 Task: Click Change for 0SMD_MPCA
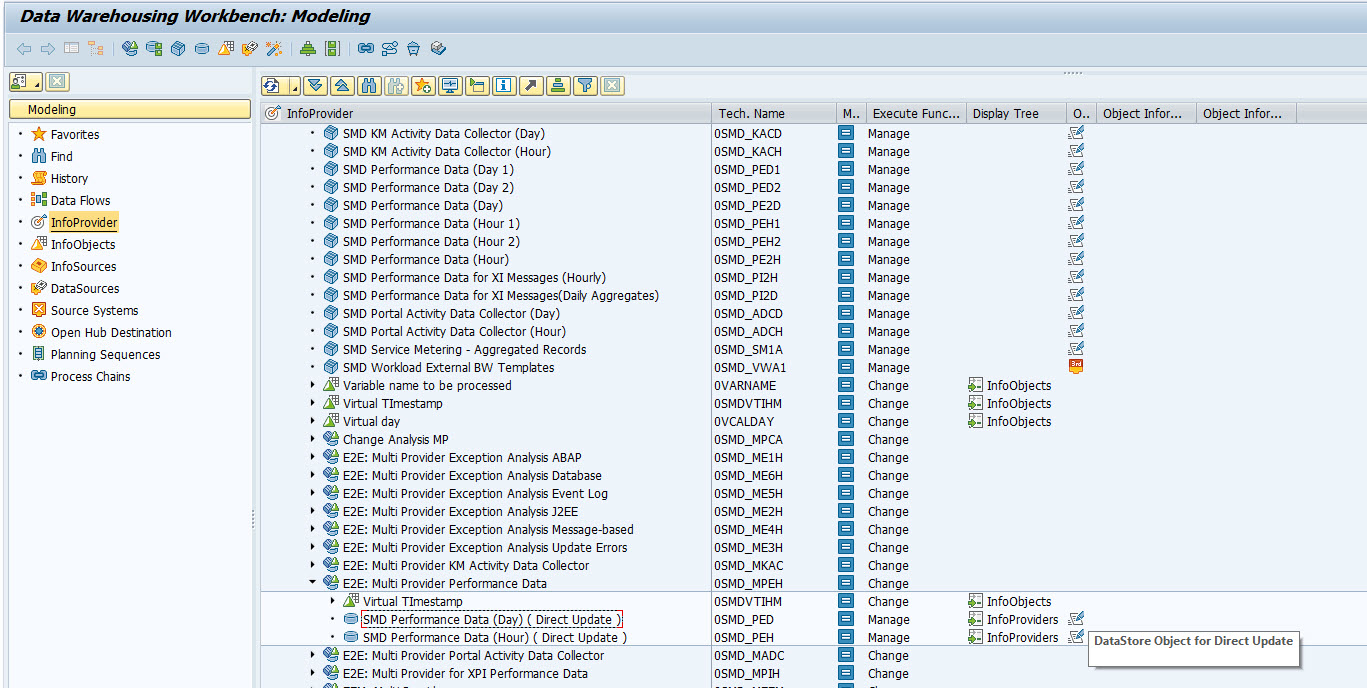pyautogui.click(x=888, y=439)
